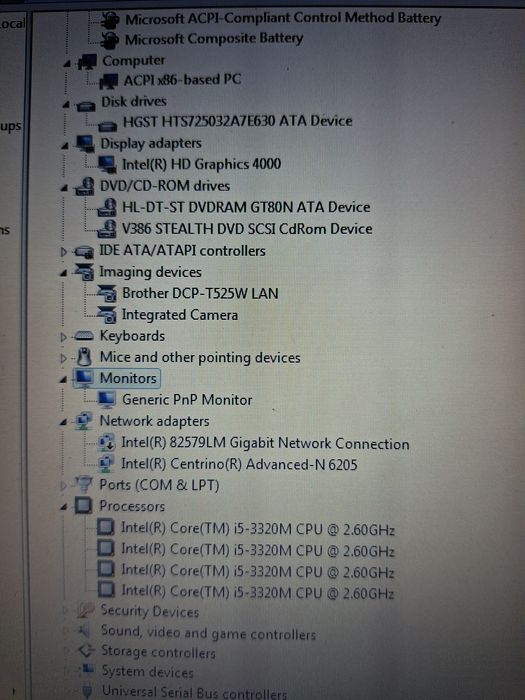The image size is (525, 700).
Task: Click the Mice and other pointing devices icon
Action: (x=83, y=357)
